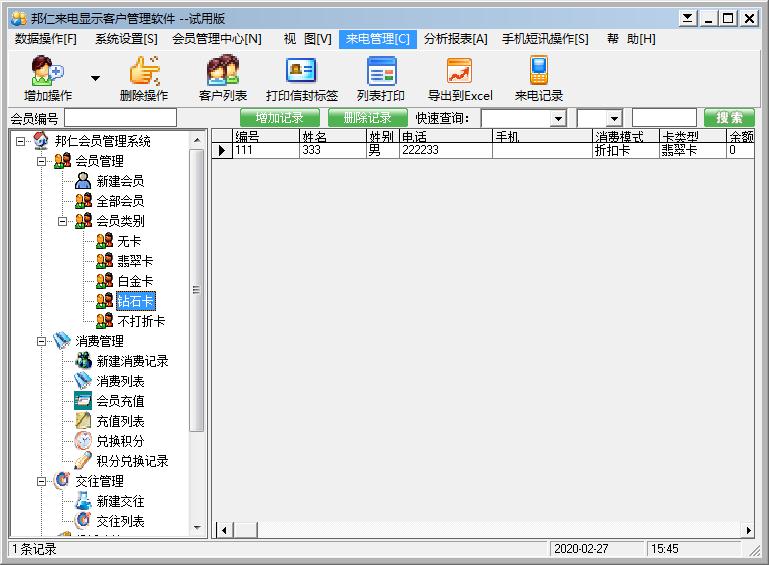
Task: Click the 消费管理 icon in the tree
Action: pyautogui.click(x=62, y=341)
